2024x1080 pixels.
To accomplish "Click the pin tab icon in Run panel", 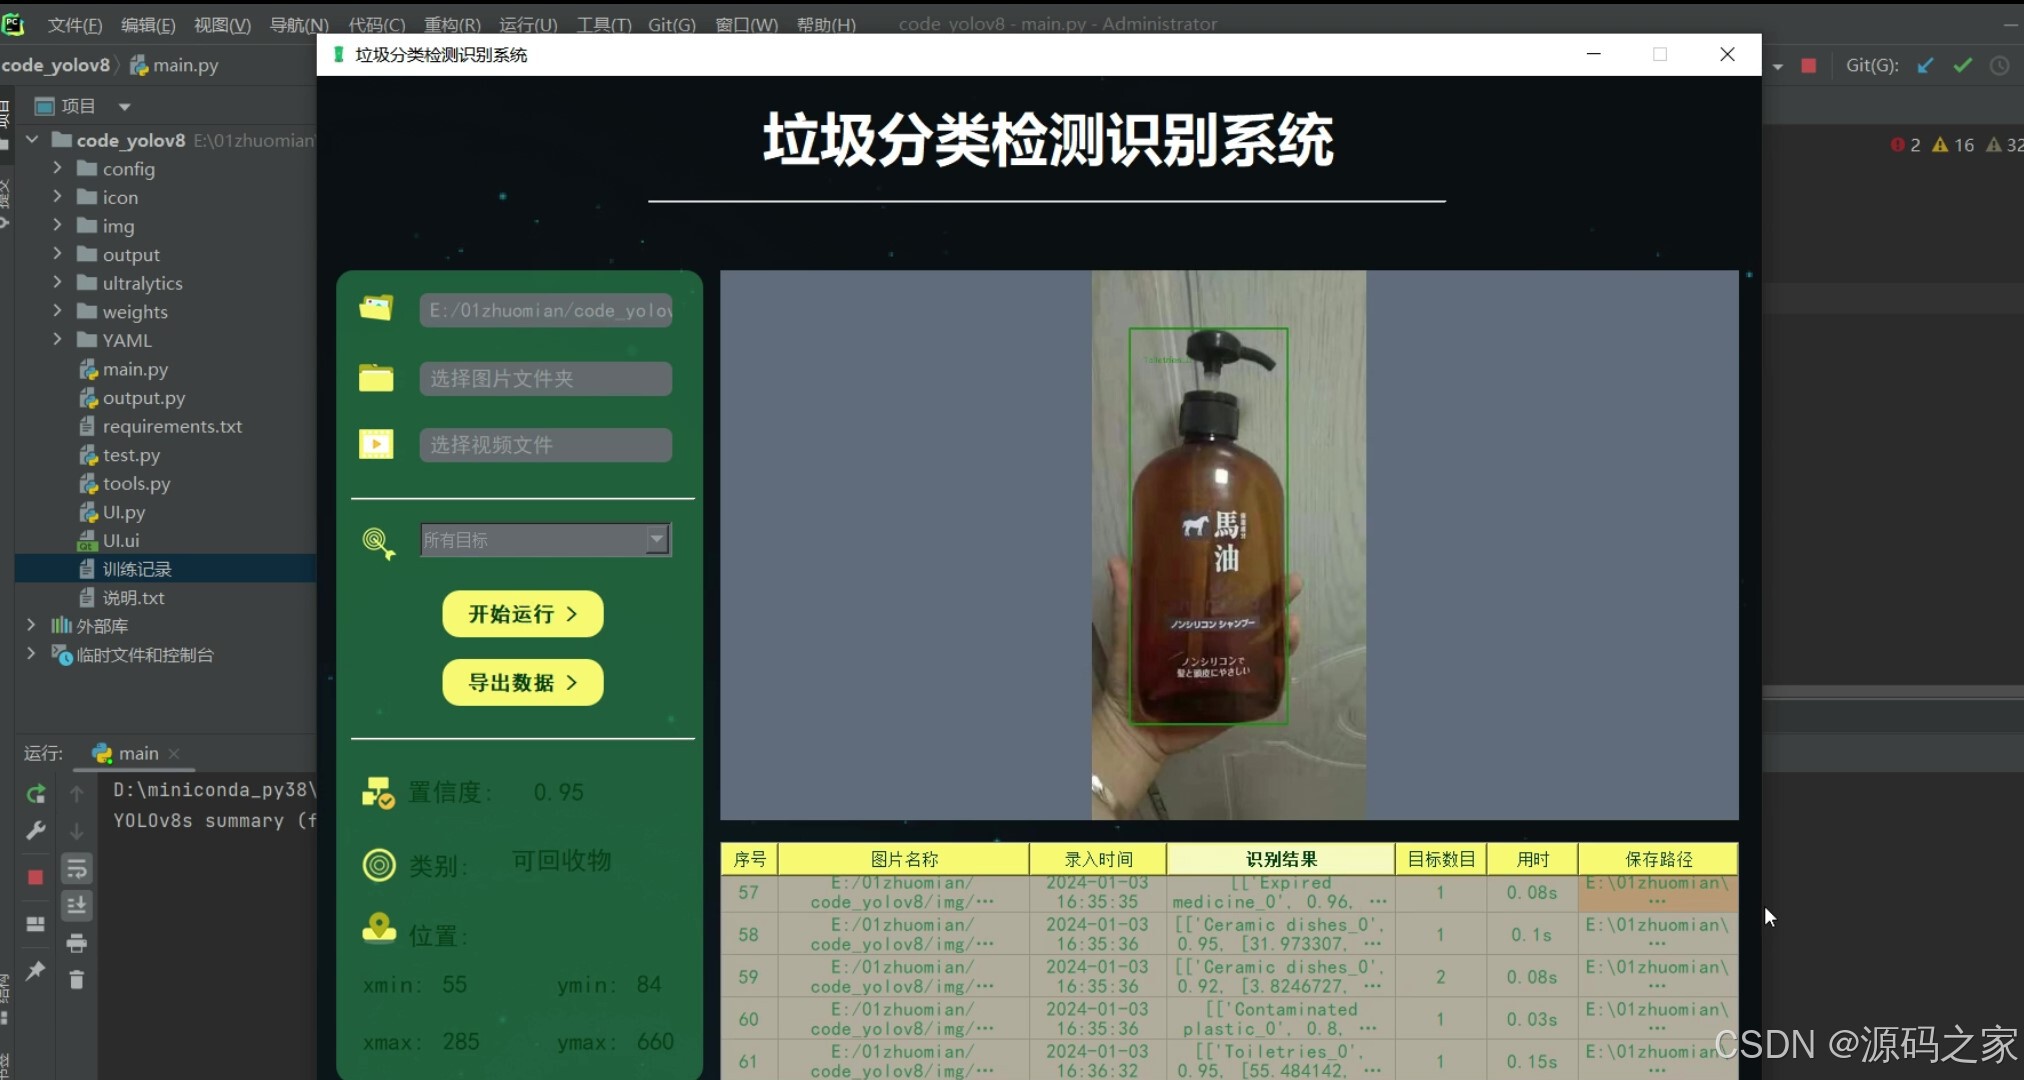I will (x=35, y=970).
